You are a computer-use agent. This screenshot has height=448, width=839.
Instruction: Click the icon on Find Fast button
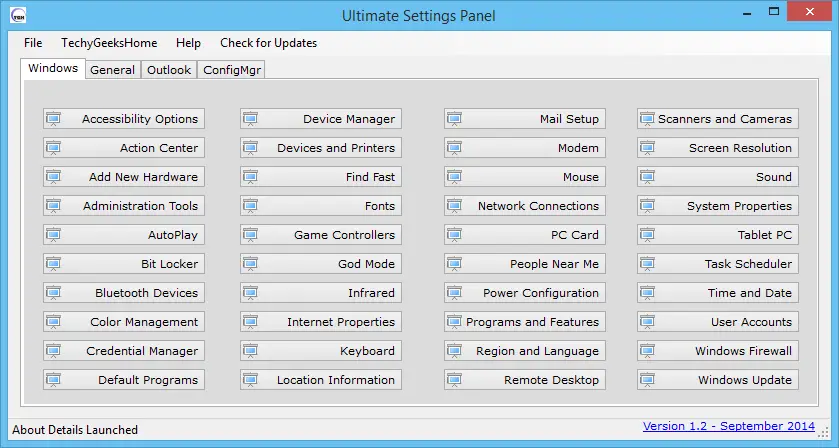point(250,177)
